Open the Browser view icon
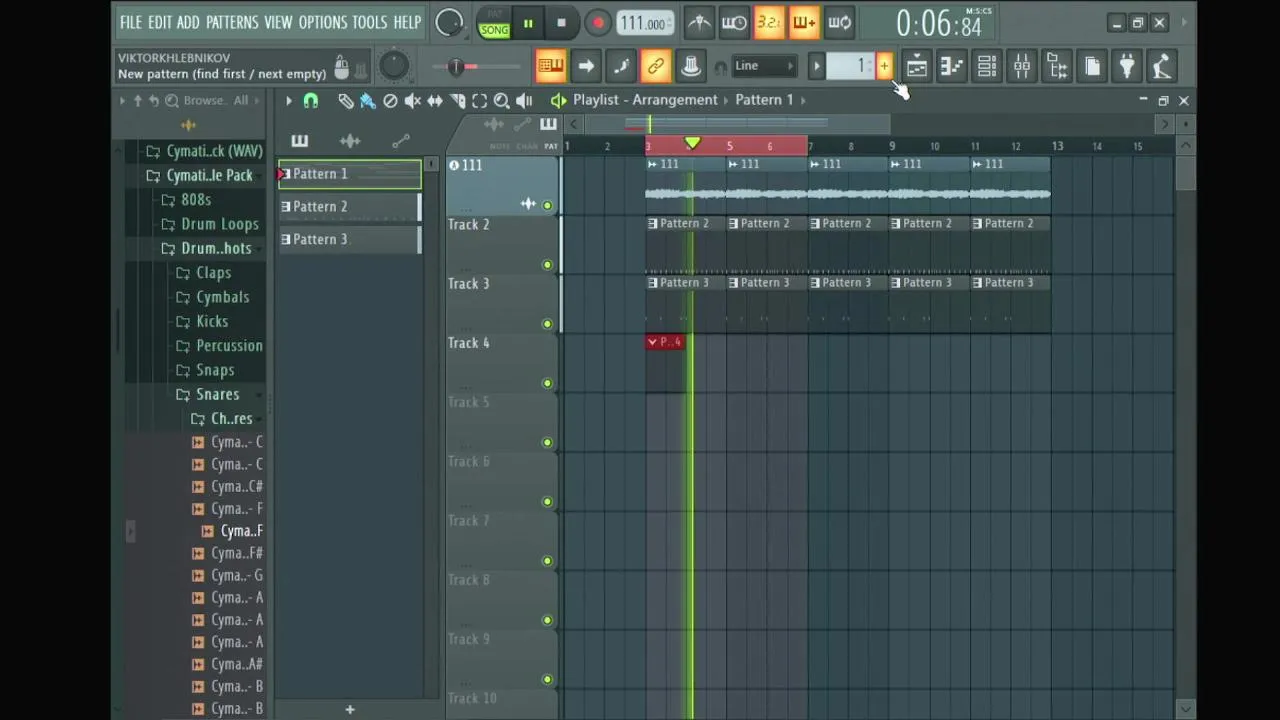The width and height of the screenshot is (1280, 720). 1057,67
